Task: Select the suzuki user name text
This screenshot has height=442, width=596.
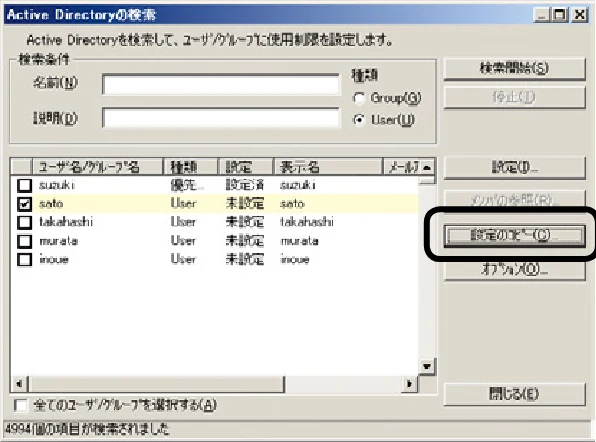Action: click(57, 185)
